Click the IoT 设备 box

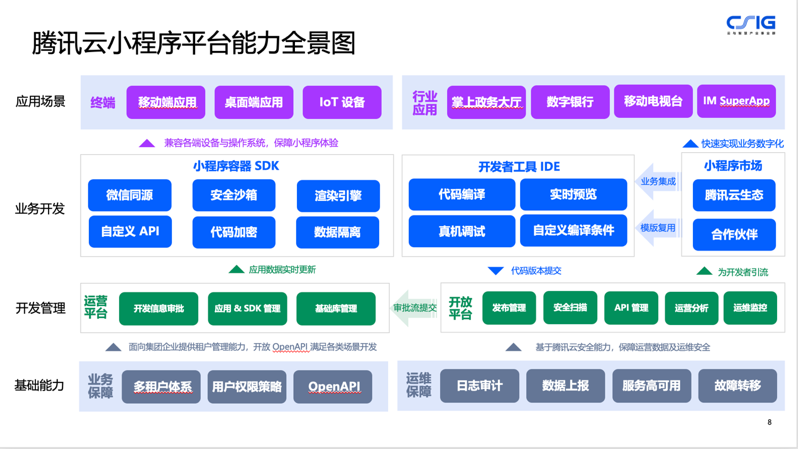[x=342, y=102]
